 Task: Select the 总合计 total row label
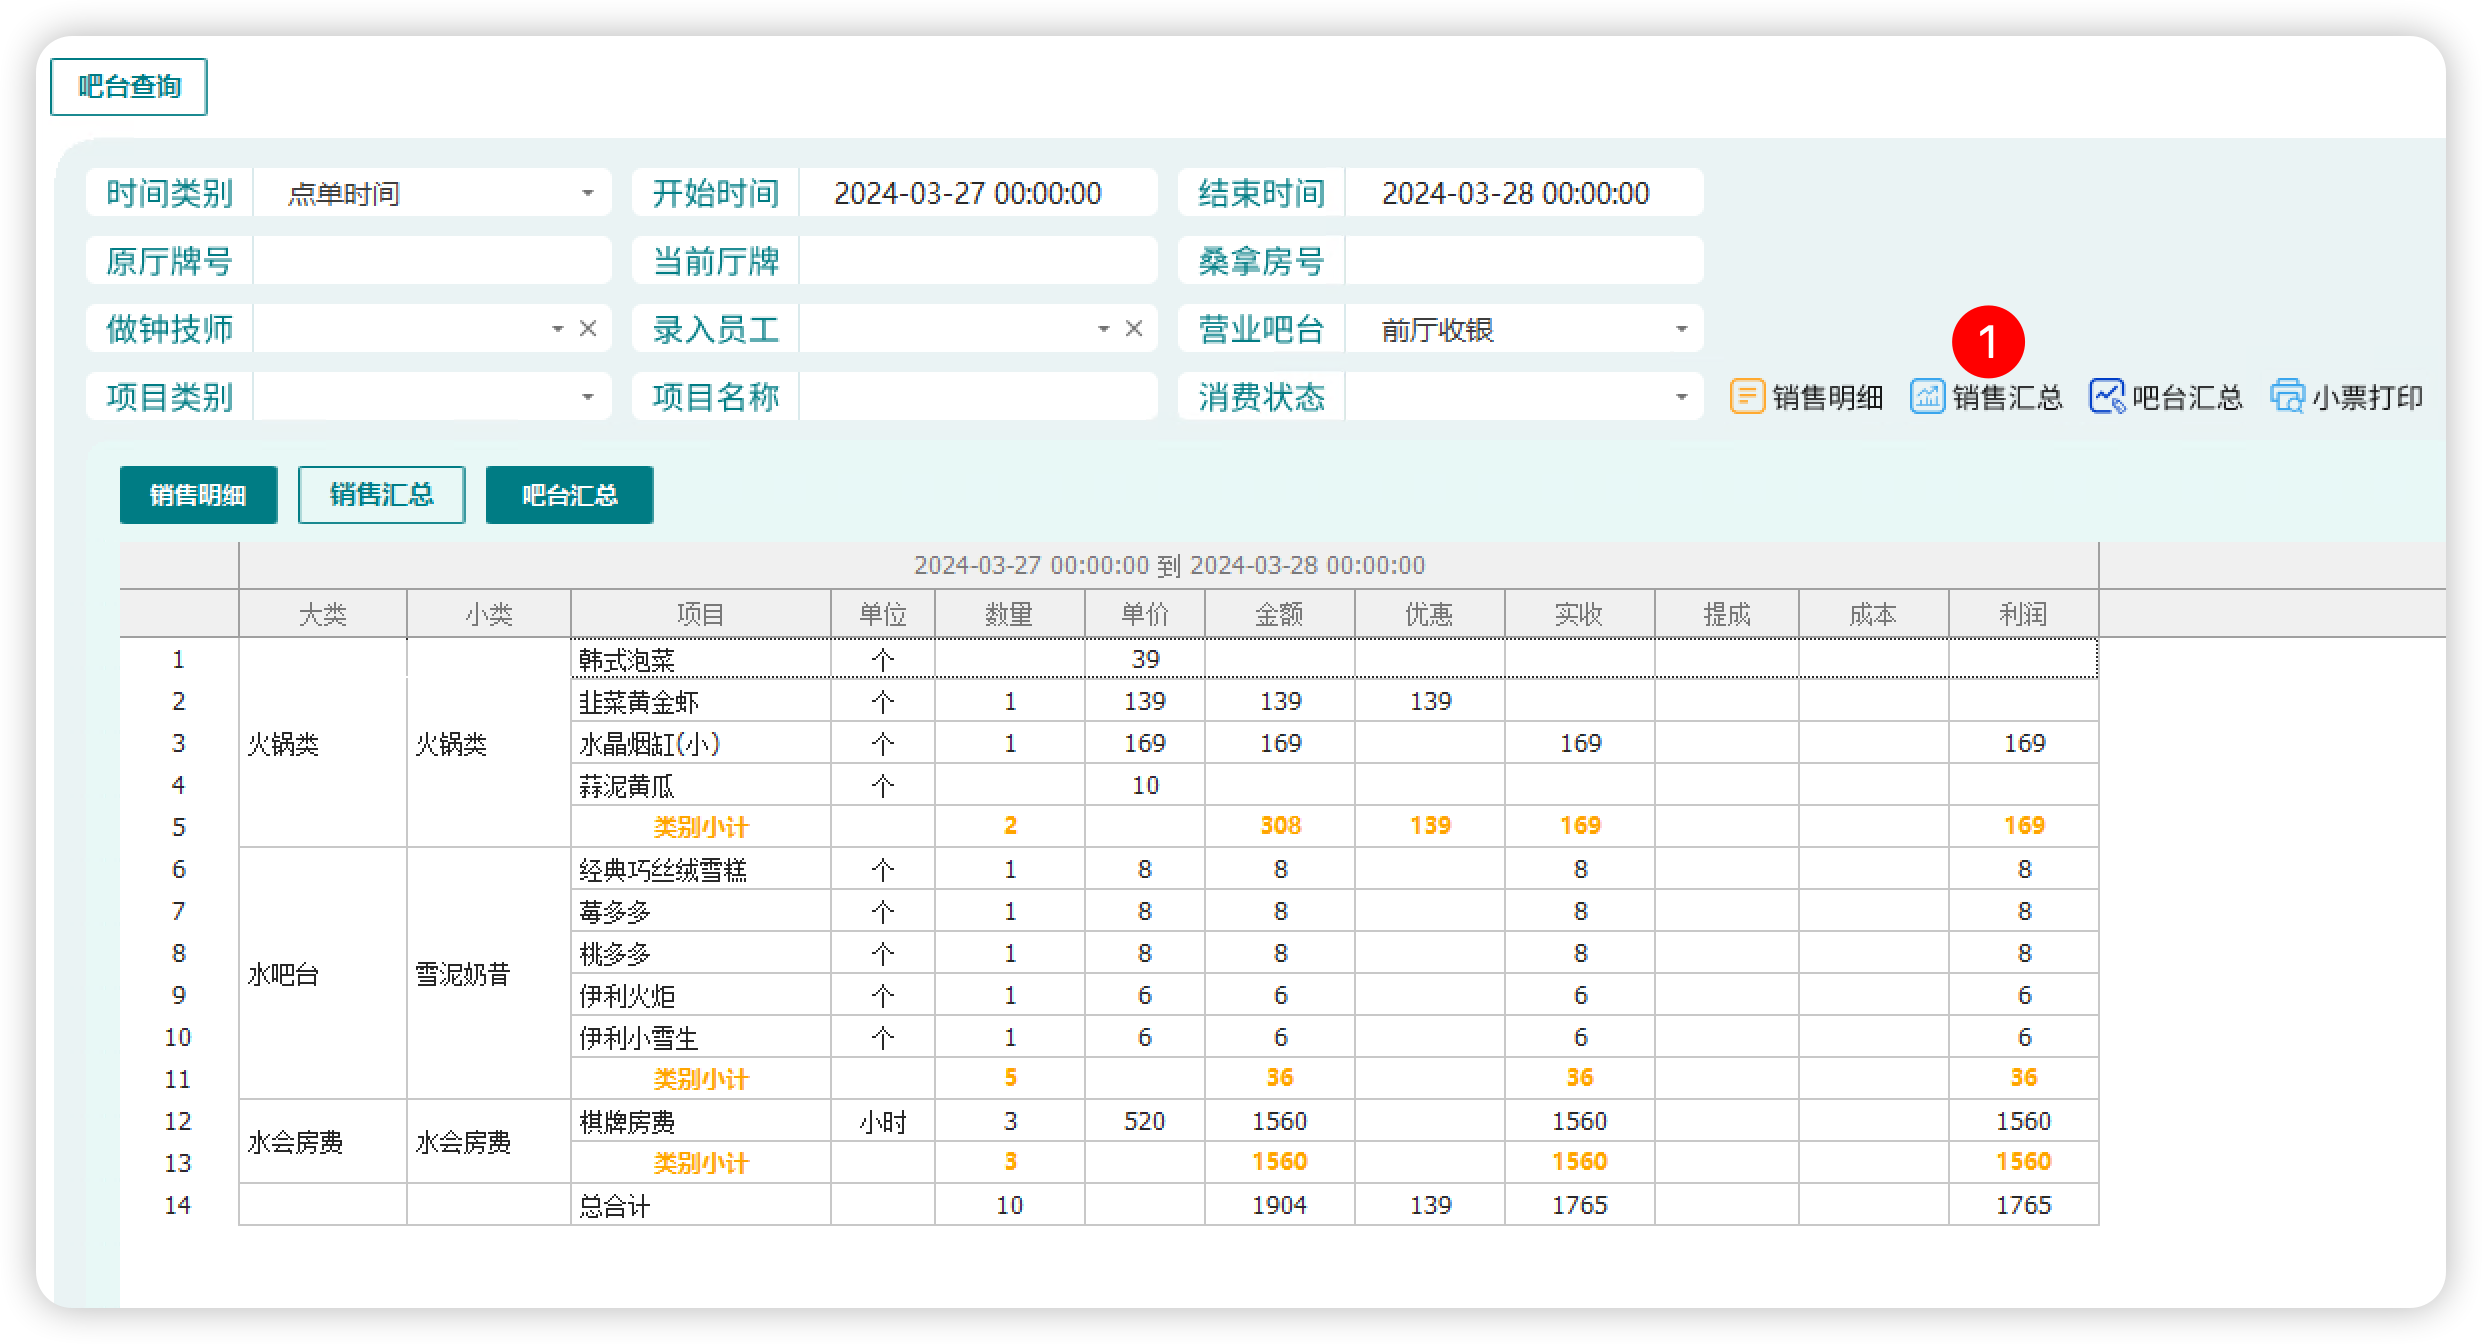[x=701, y=1205]
